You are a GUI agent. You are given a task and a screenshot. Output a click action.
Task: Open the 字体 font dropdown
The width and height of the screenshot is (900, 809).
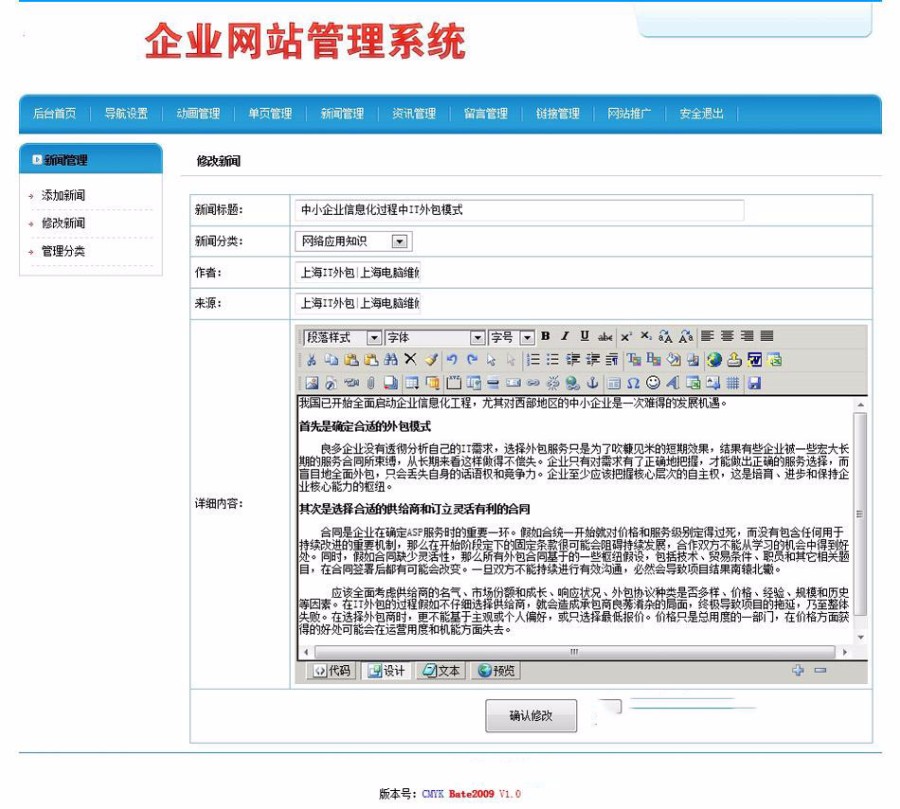435,338
